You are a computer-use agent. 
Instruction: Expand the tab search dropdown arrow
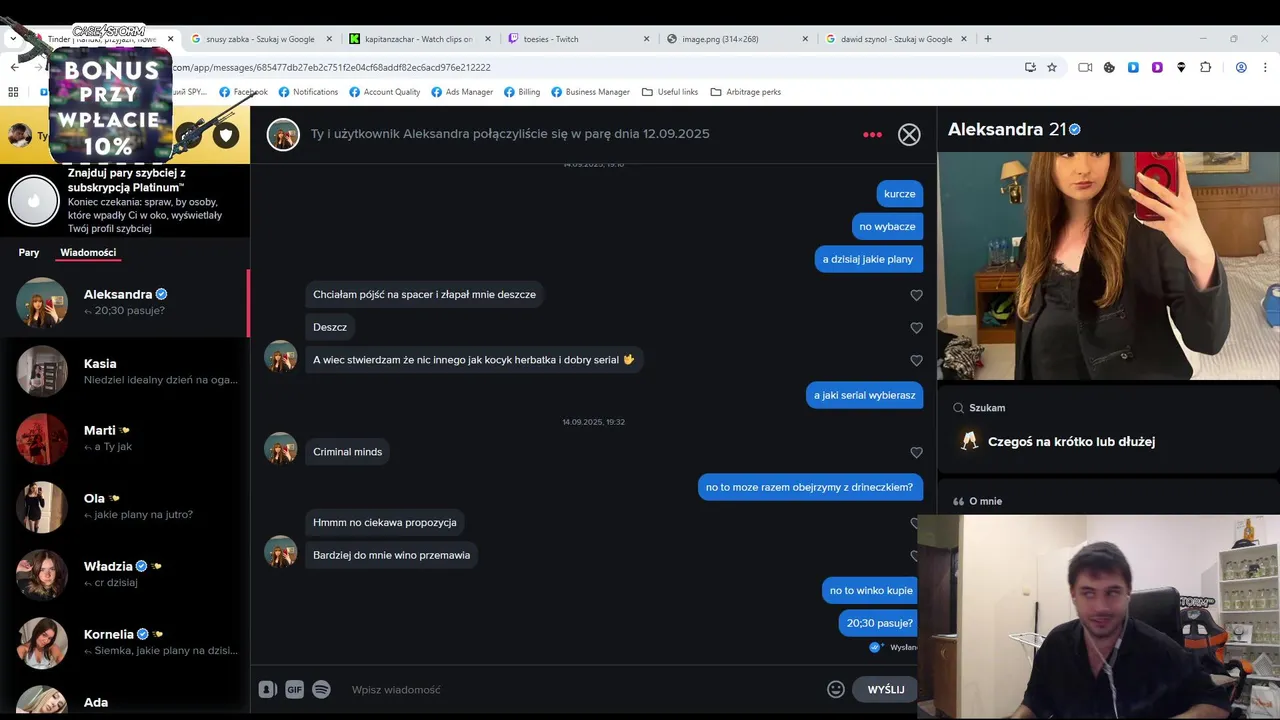[13, 38]
